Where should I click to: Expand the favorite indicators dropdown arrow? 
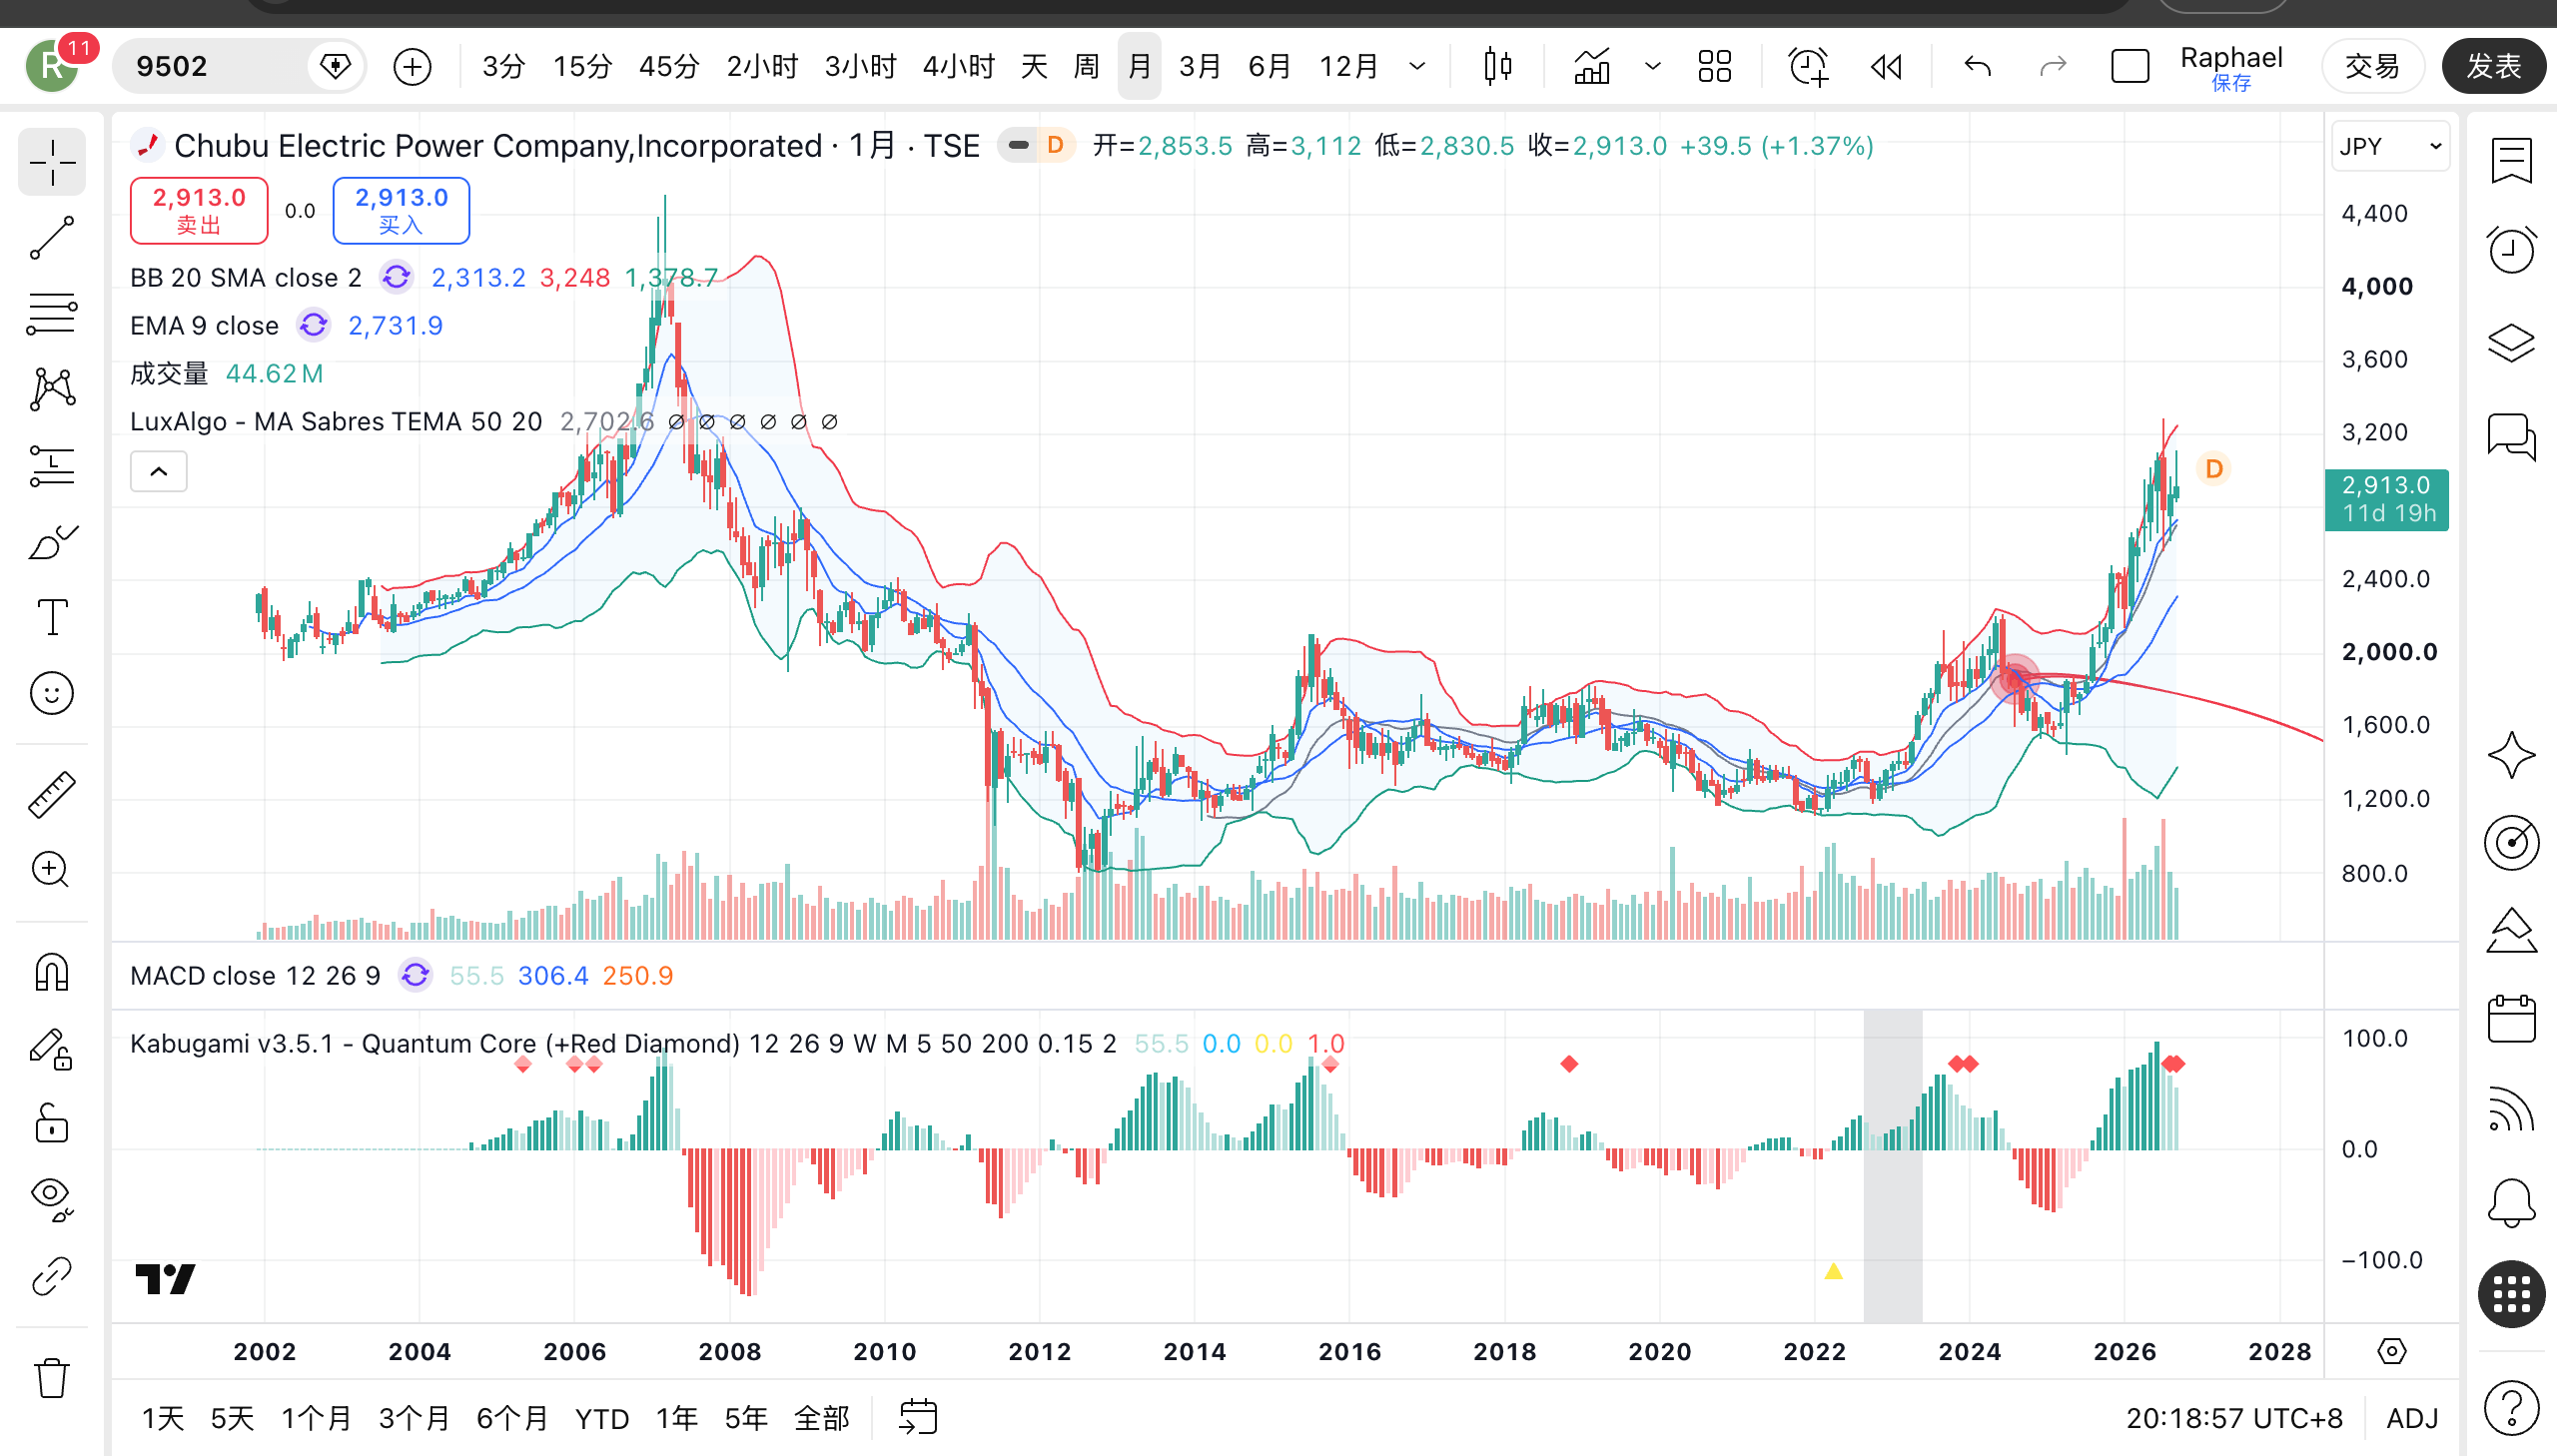[x=1653, y=67]
